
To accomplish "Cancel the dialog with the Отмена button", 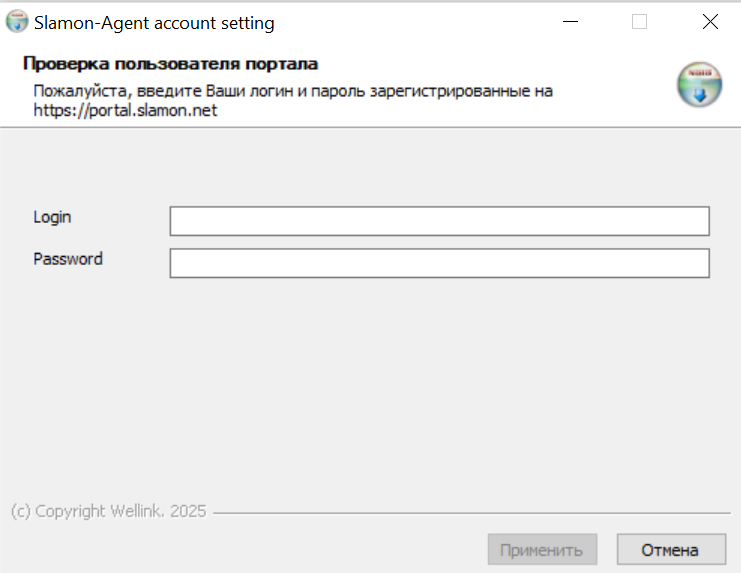I will tap(671, 549).
